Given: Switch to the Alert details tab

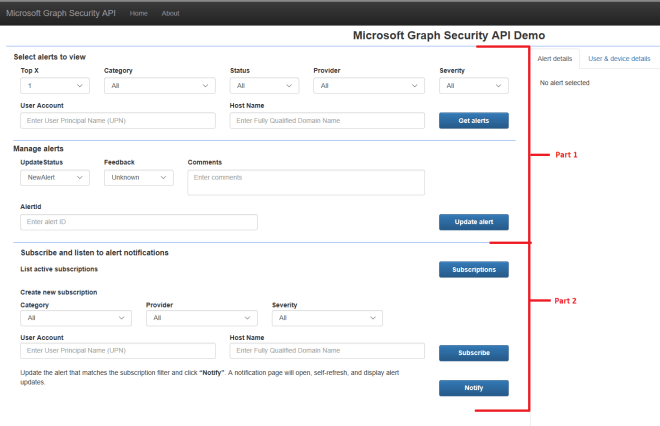Looking at the screenshot, I should click(554, 59).
